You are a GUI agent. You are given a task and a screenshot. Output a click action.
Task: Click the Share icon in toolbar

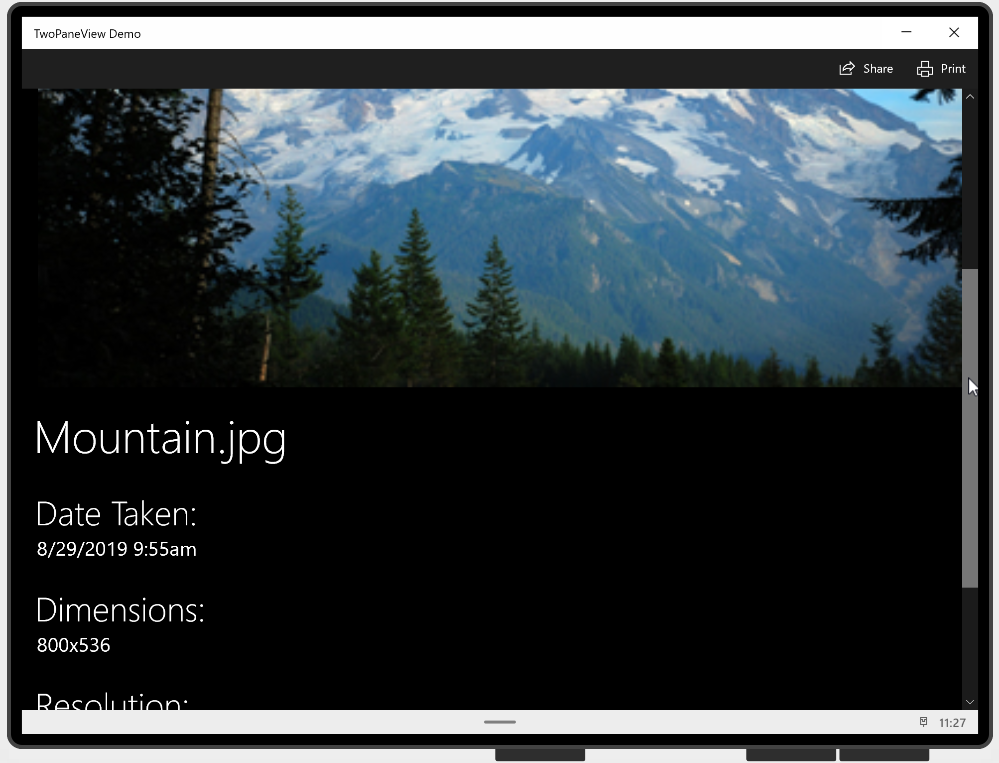pos(847,69)
